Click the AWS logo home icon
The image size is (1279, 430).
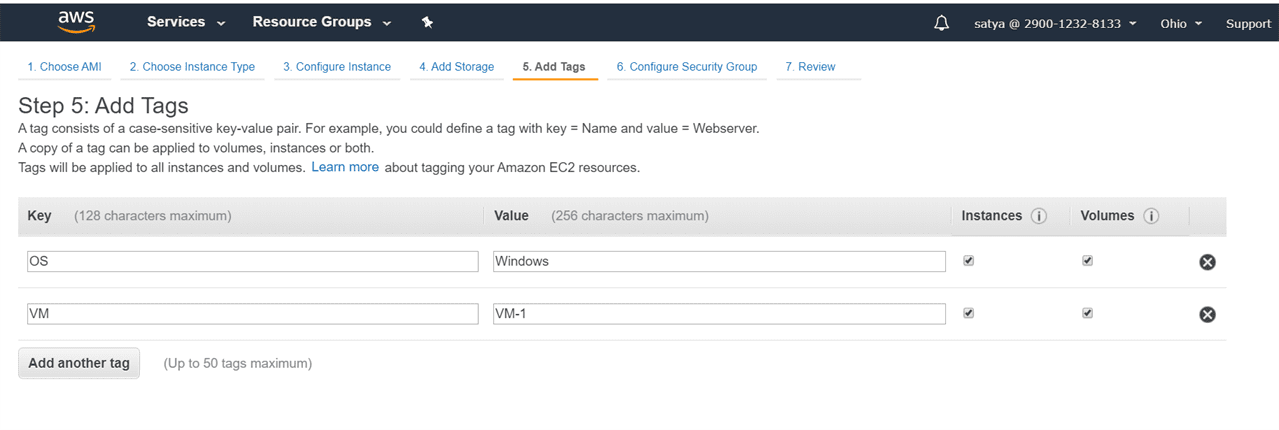coord(76,22)
